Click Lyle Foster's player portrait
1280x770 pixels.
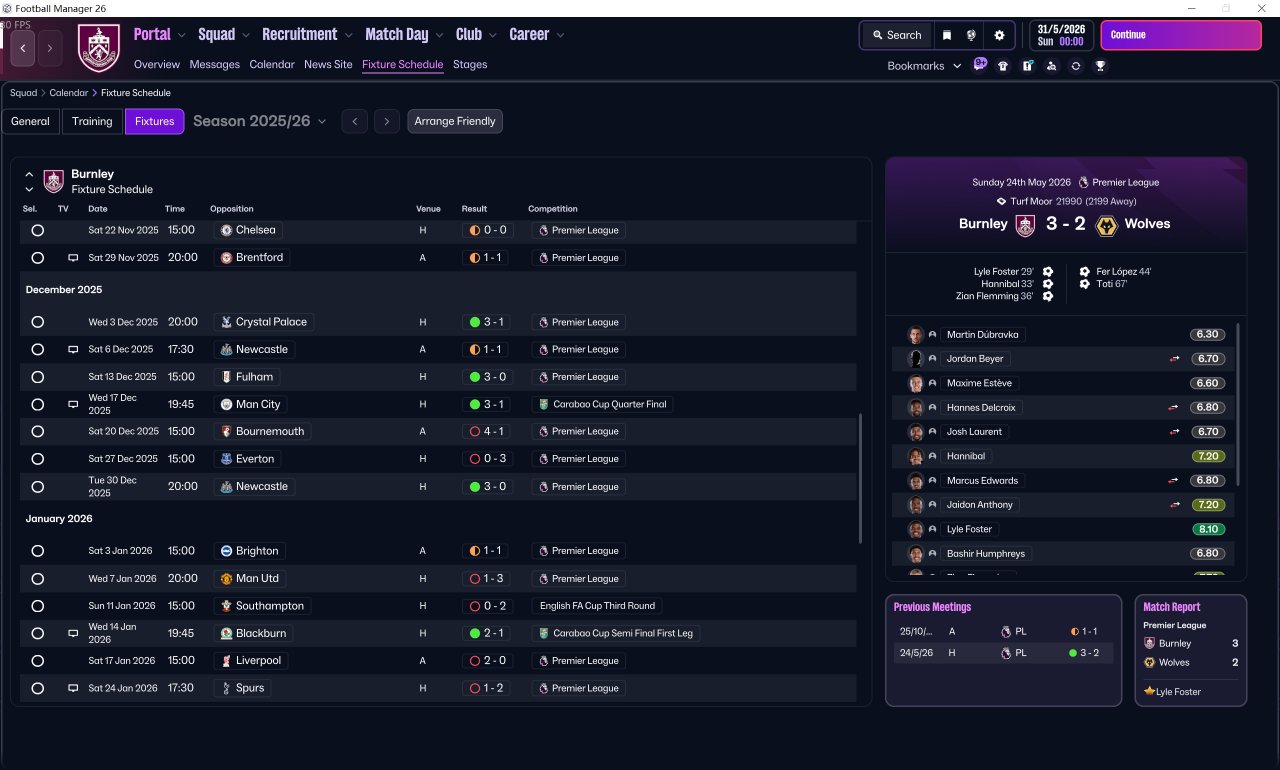point(915,529)
